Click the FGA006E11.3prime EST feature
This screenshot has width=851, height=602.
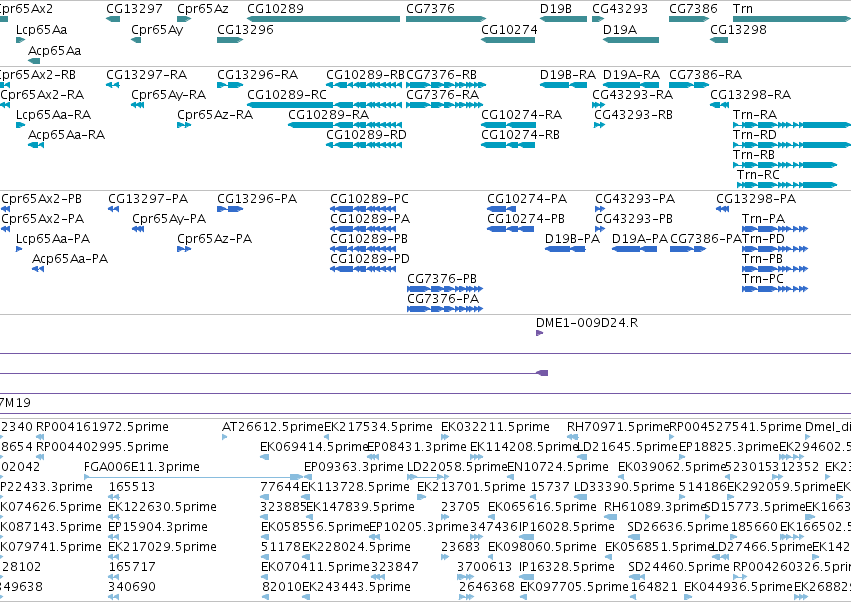[194, 477]
